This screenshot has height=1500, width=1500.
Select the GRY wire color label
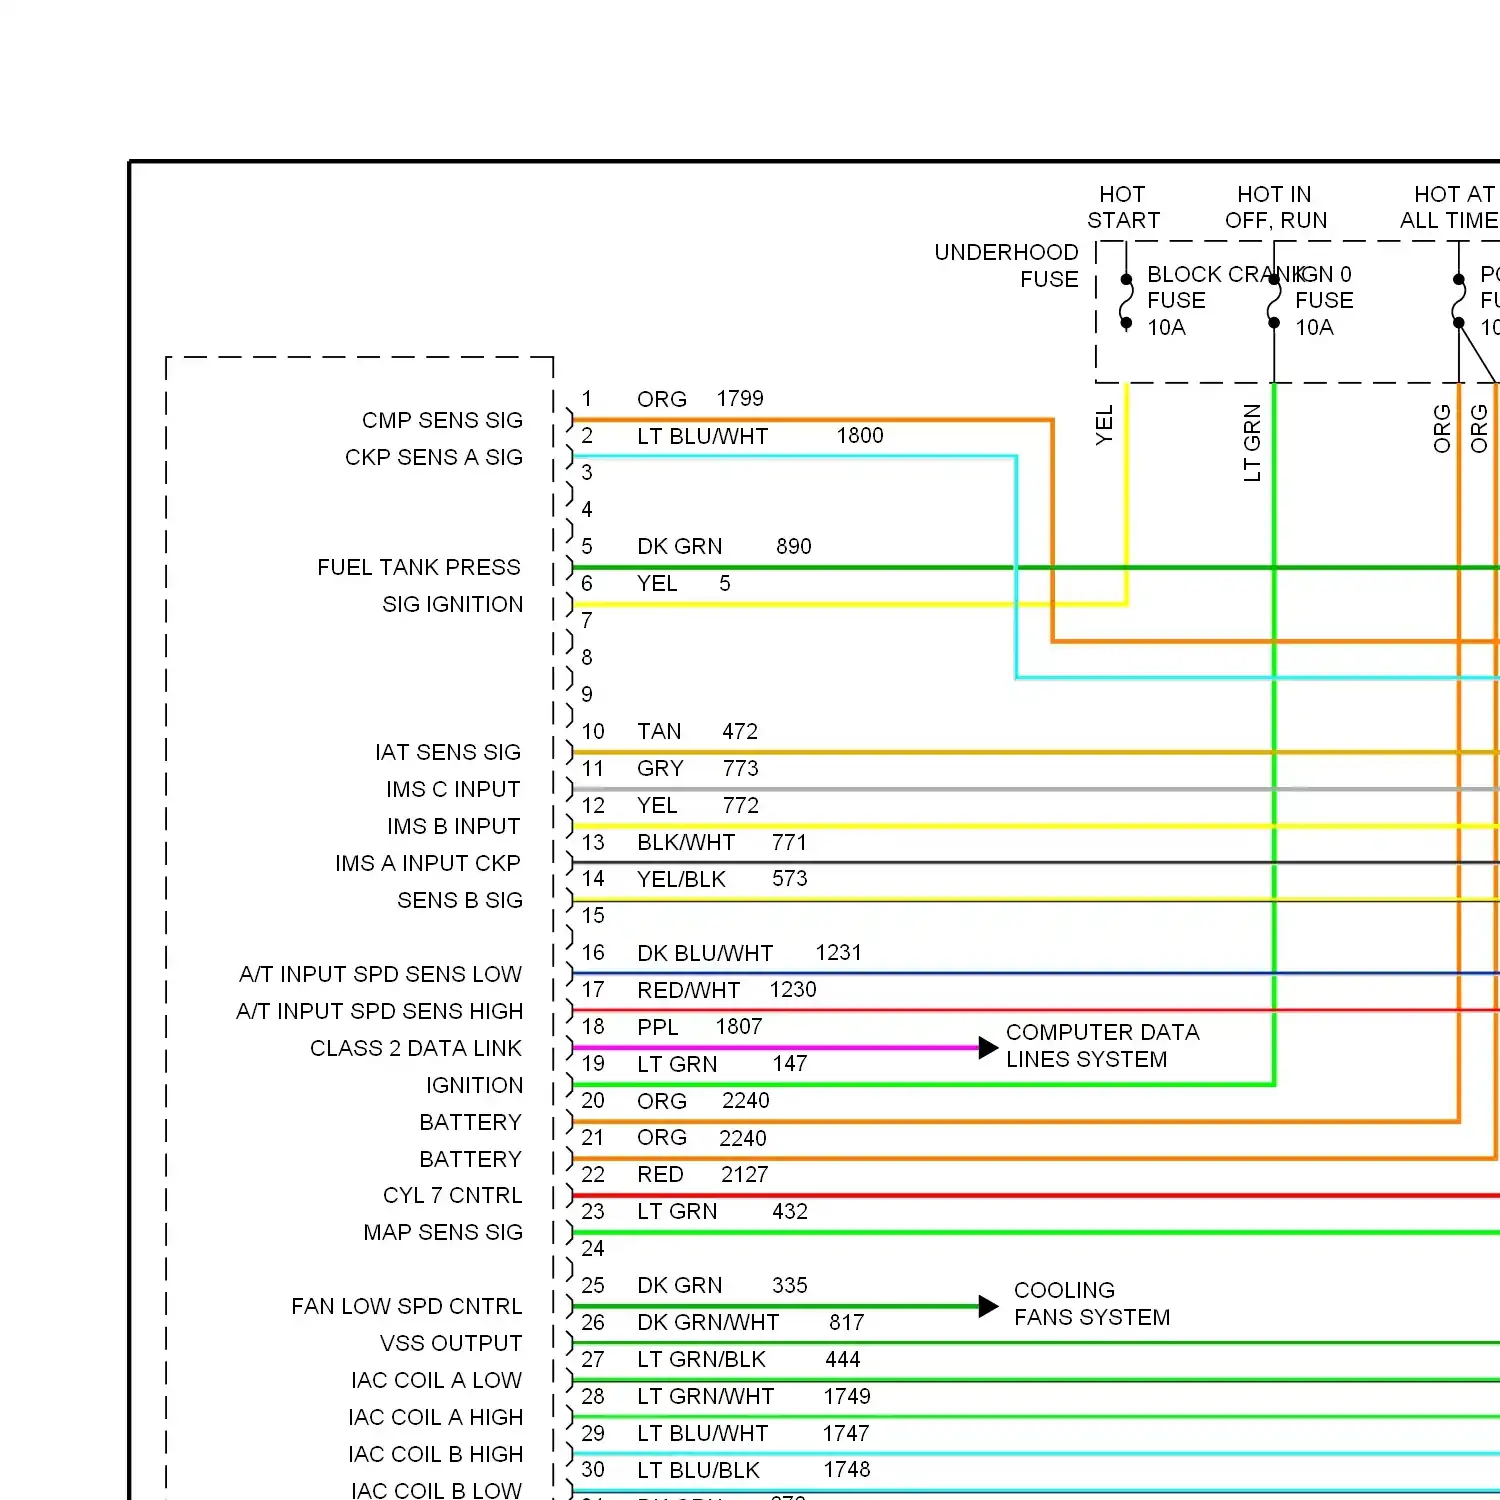[x=660, y=768]
